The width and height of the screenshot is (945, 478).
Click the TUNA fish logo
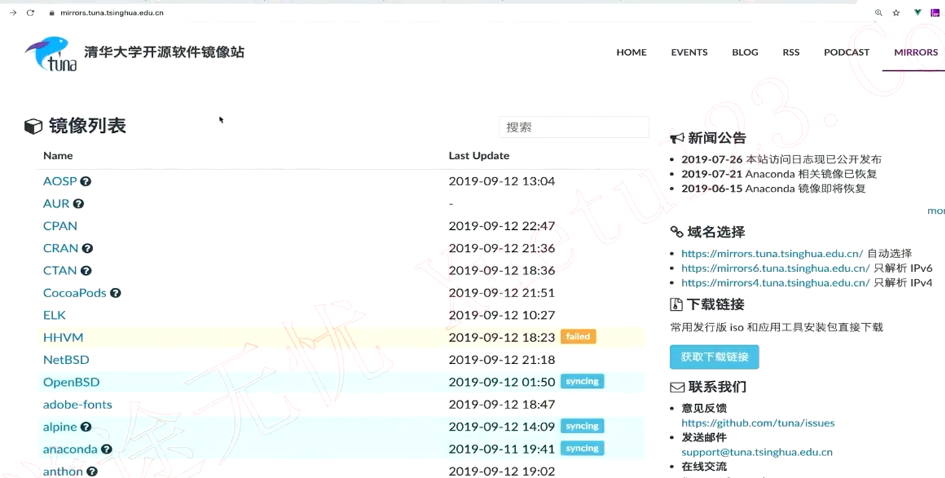coord(51,54)
